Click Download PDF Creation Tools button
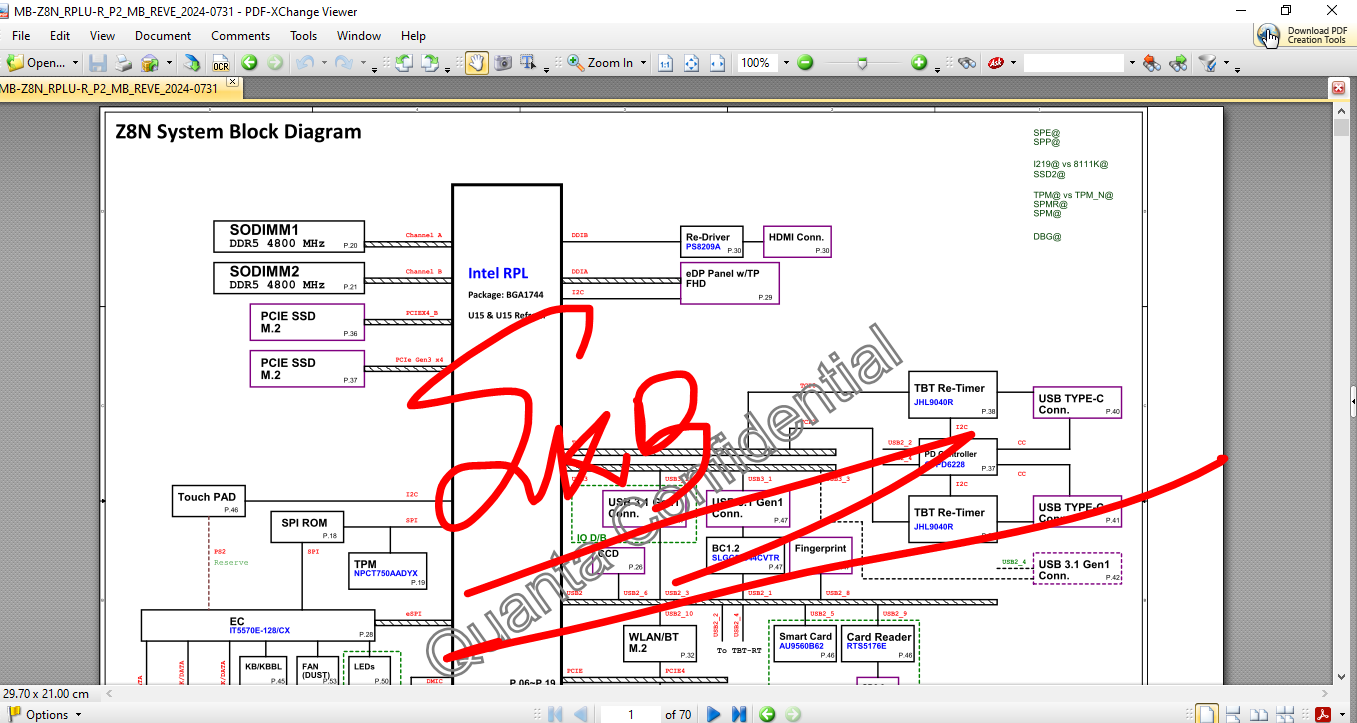Screen dimensions: 1357x723 pos(1304,36)
